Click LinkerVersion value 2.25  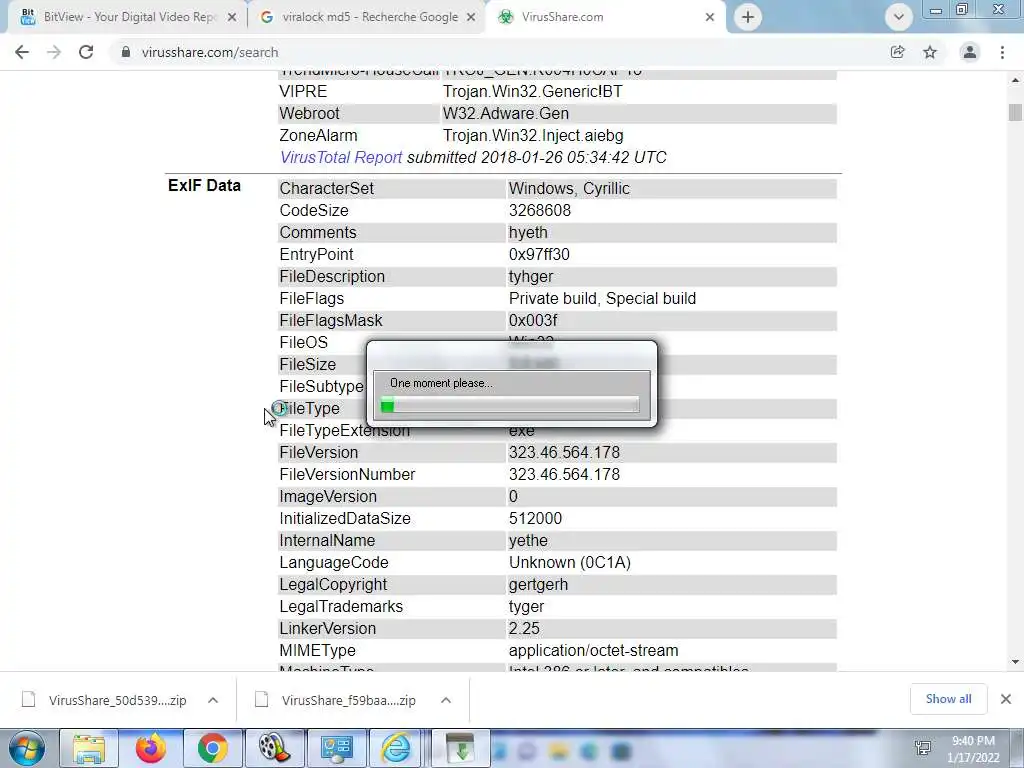[x=524, y=629]
